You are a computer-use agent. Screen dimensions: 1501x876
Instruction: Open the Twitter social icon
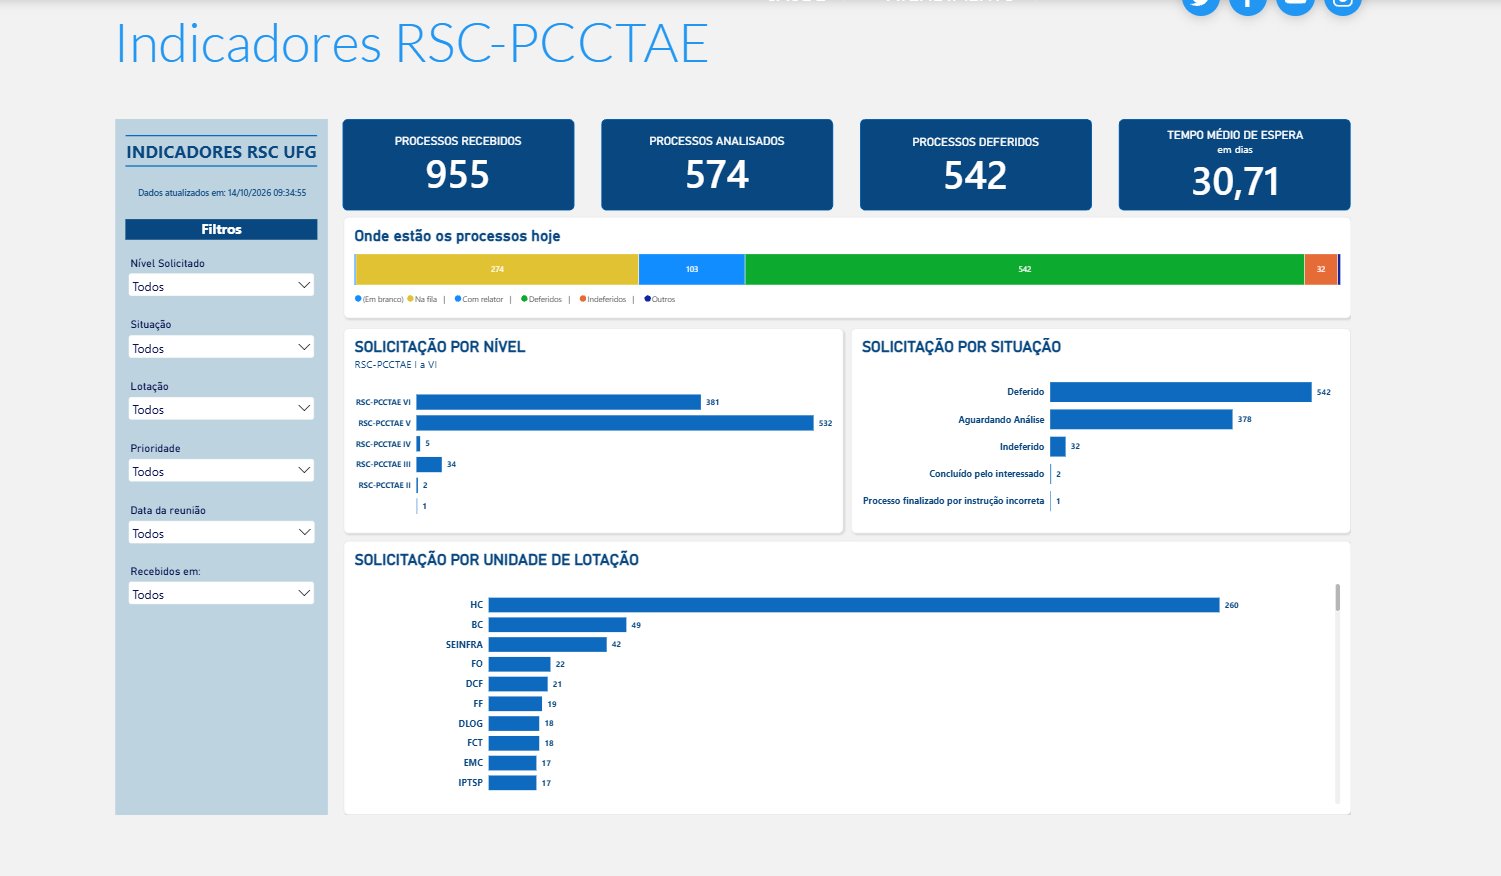point(1201,5)
